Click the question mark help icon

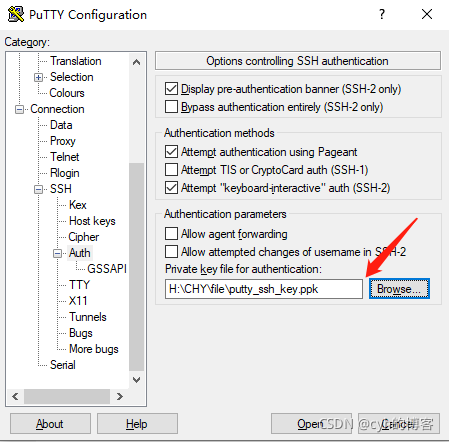(382, 14)
